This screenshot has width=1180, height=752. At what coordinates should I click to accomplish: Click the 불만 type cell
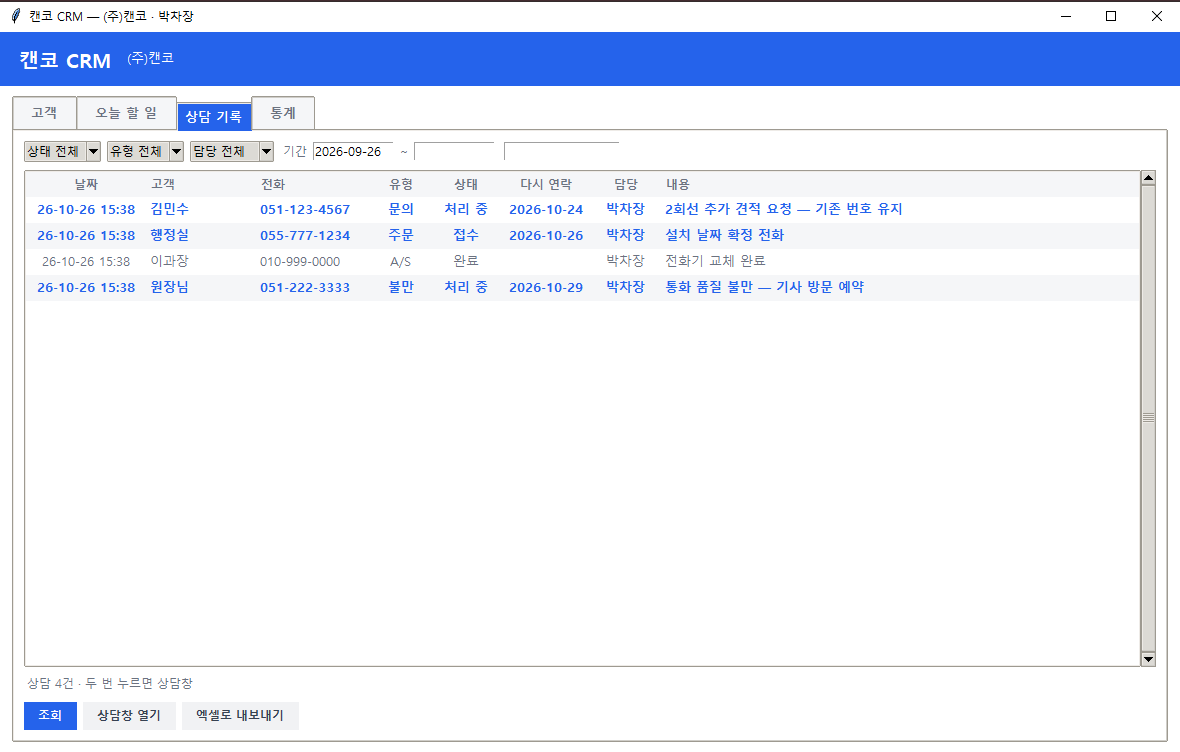pyautogui.click(x=400, y=288)
